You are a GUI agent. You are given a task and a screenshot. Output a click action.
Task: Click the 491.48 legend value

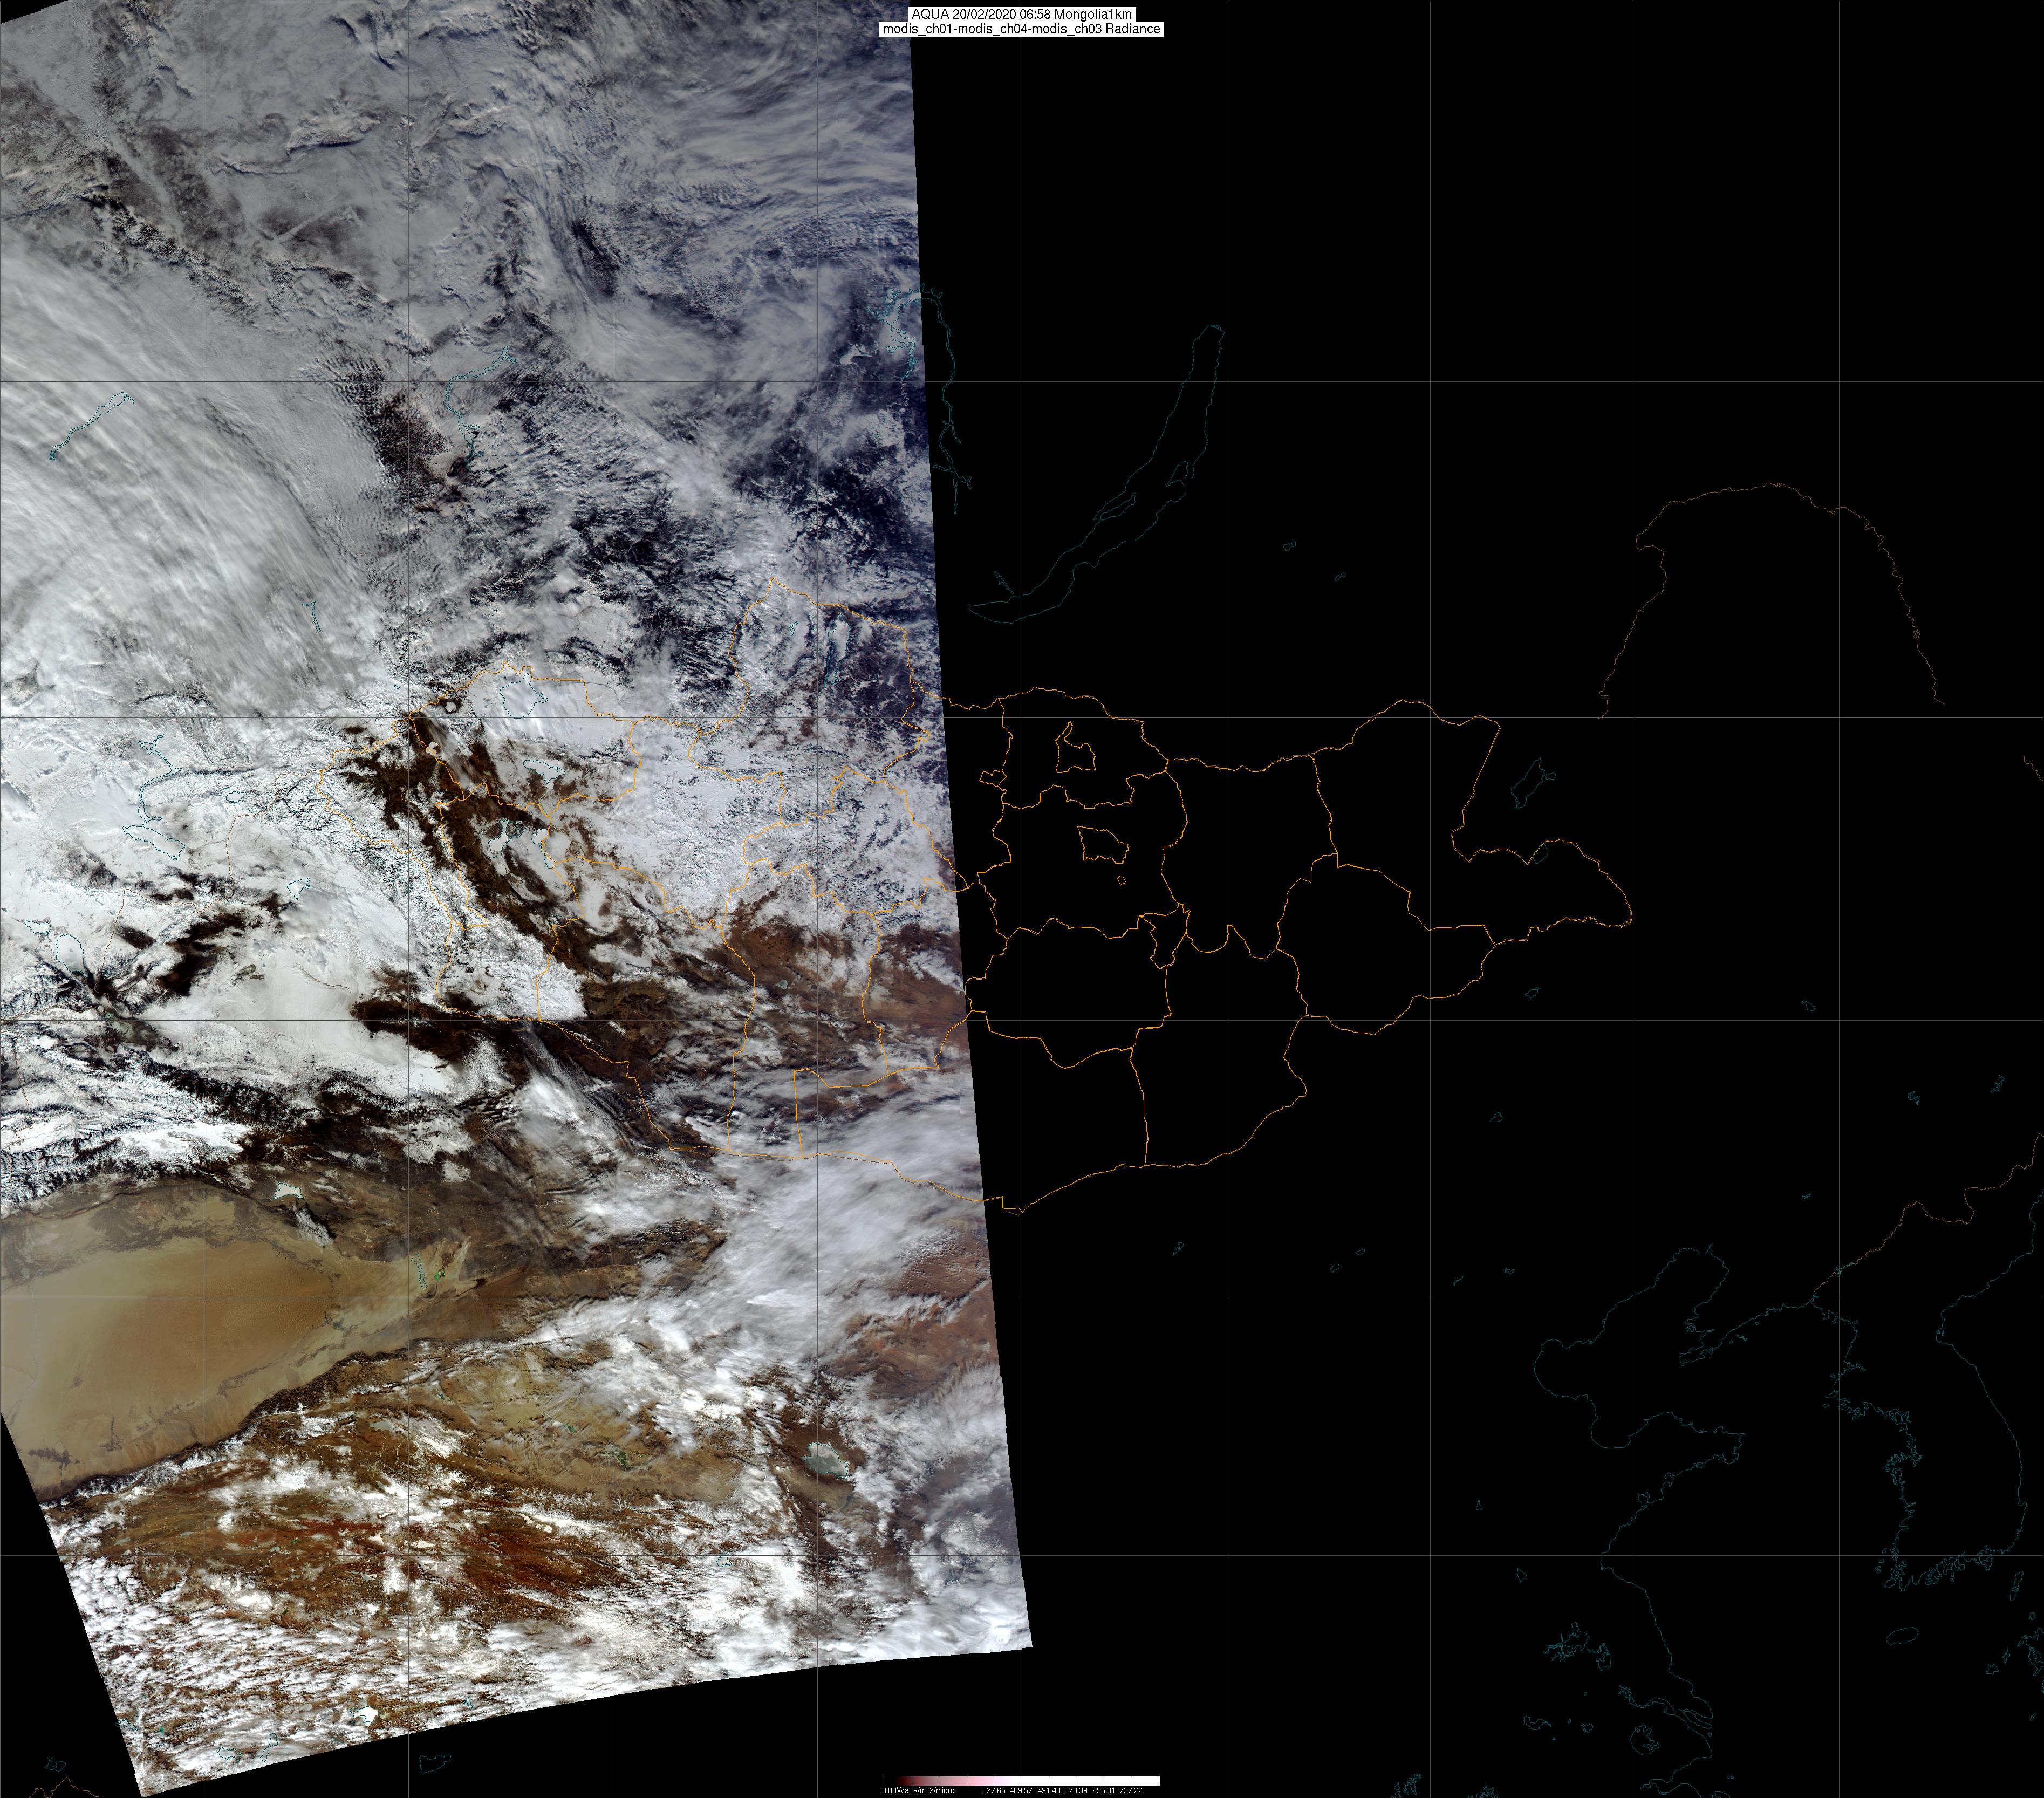1049,1791
